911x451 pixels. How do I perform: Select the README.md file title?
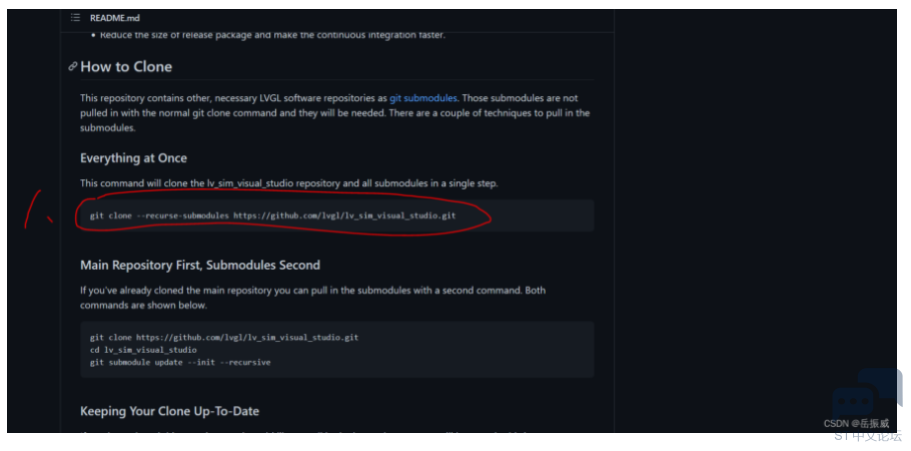pos(115,18)
